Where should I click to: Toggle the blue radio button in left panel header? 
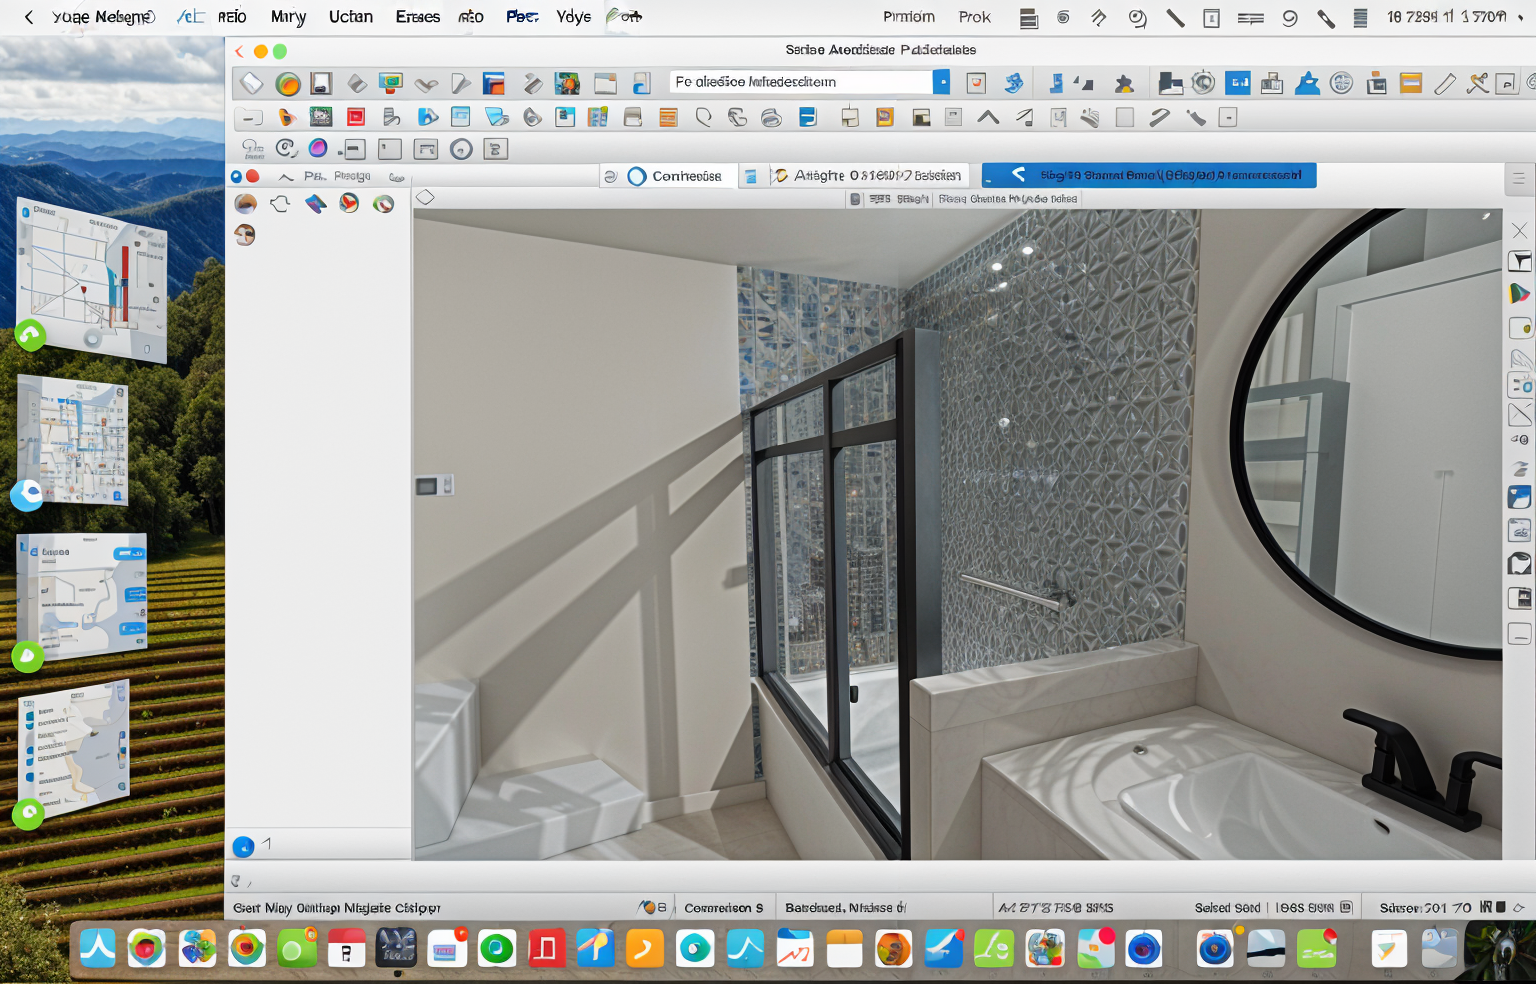(x=237, y=176)
